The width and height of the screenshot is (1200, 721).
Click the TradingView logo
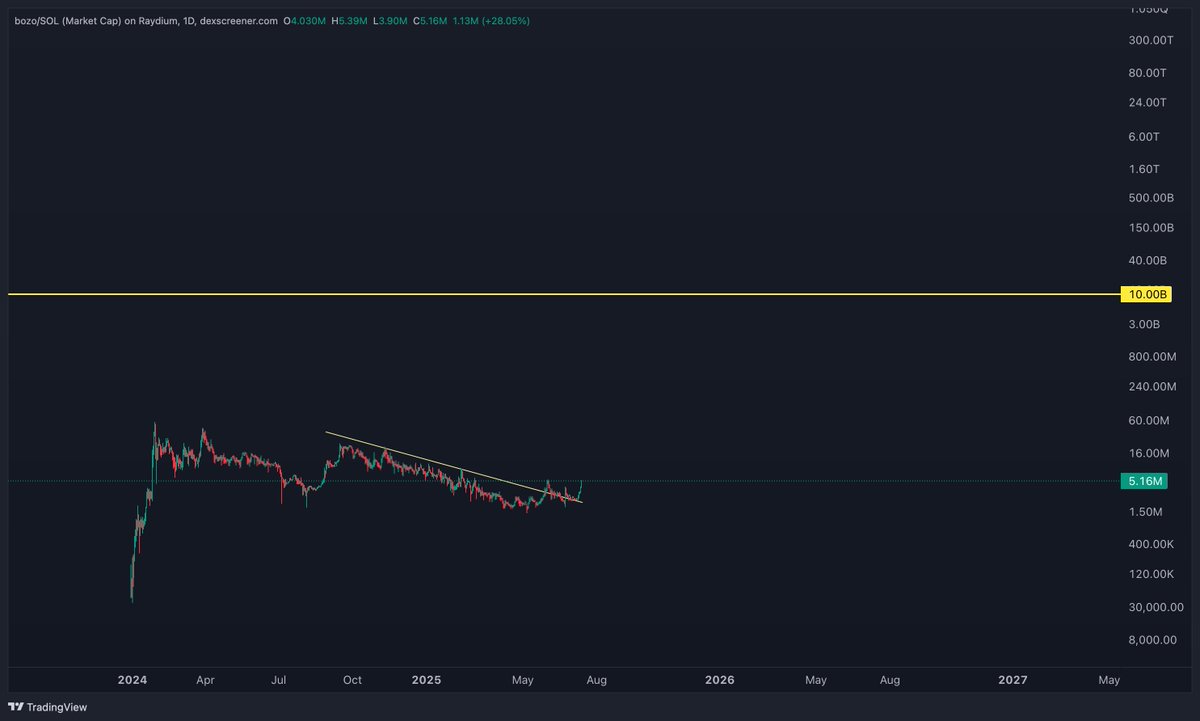49,707
